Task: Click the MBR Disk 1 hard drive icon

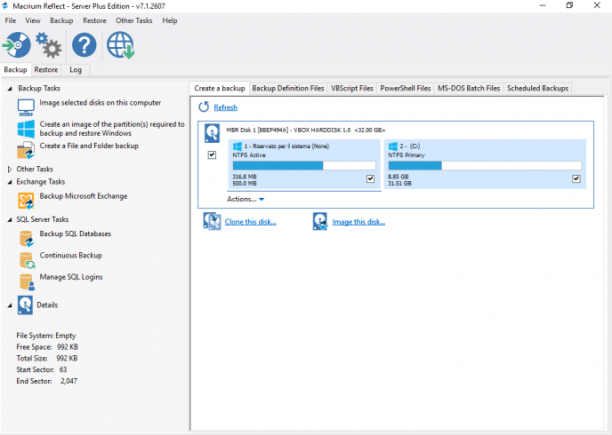Action: pyautogui.click(x=212, y=133)
